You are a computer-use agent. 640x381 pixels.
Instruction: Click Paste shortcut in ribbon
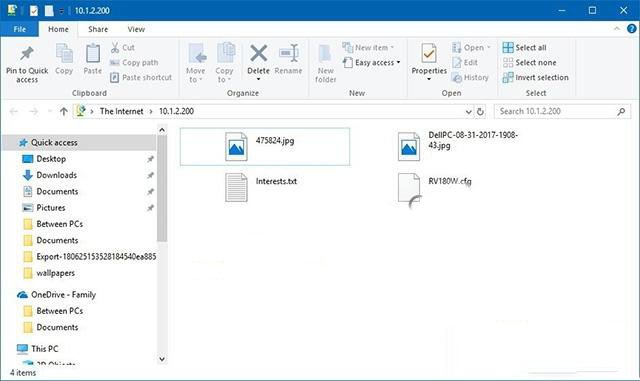click(141, 77)
